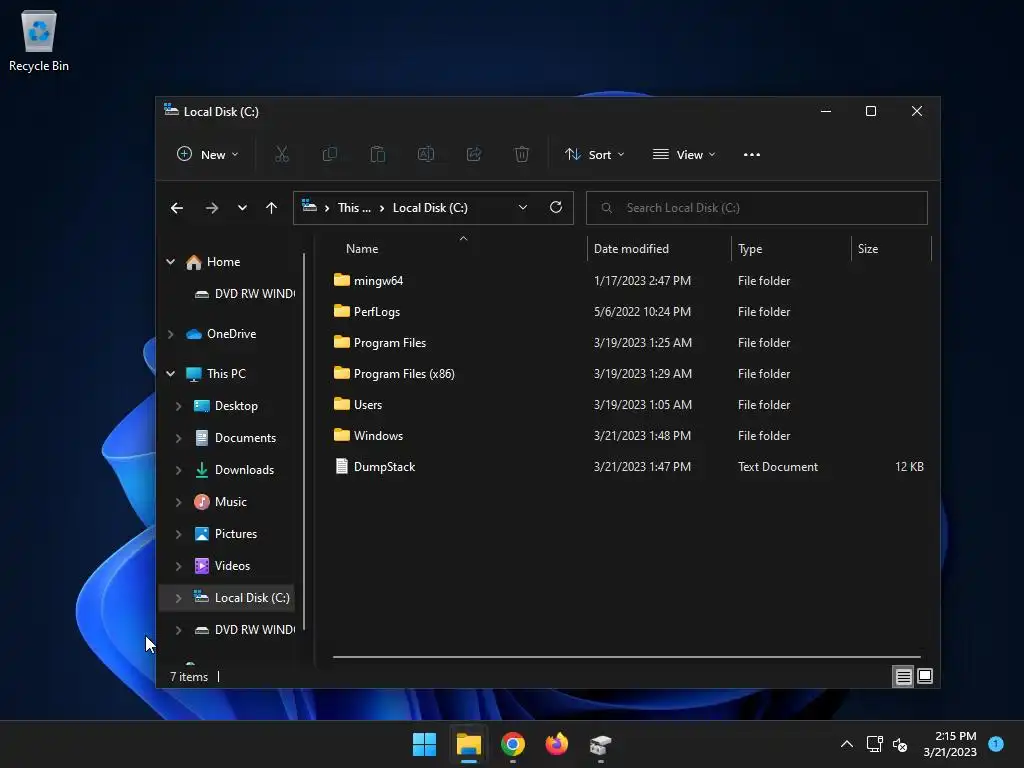1024x768 pixels.
Task: Expand the Desktop tree node
Action: pyautogui.click(x=178, y=406)
